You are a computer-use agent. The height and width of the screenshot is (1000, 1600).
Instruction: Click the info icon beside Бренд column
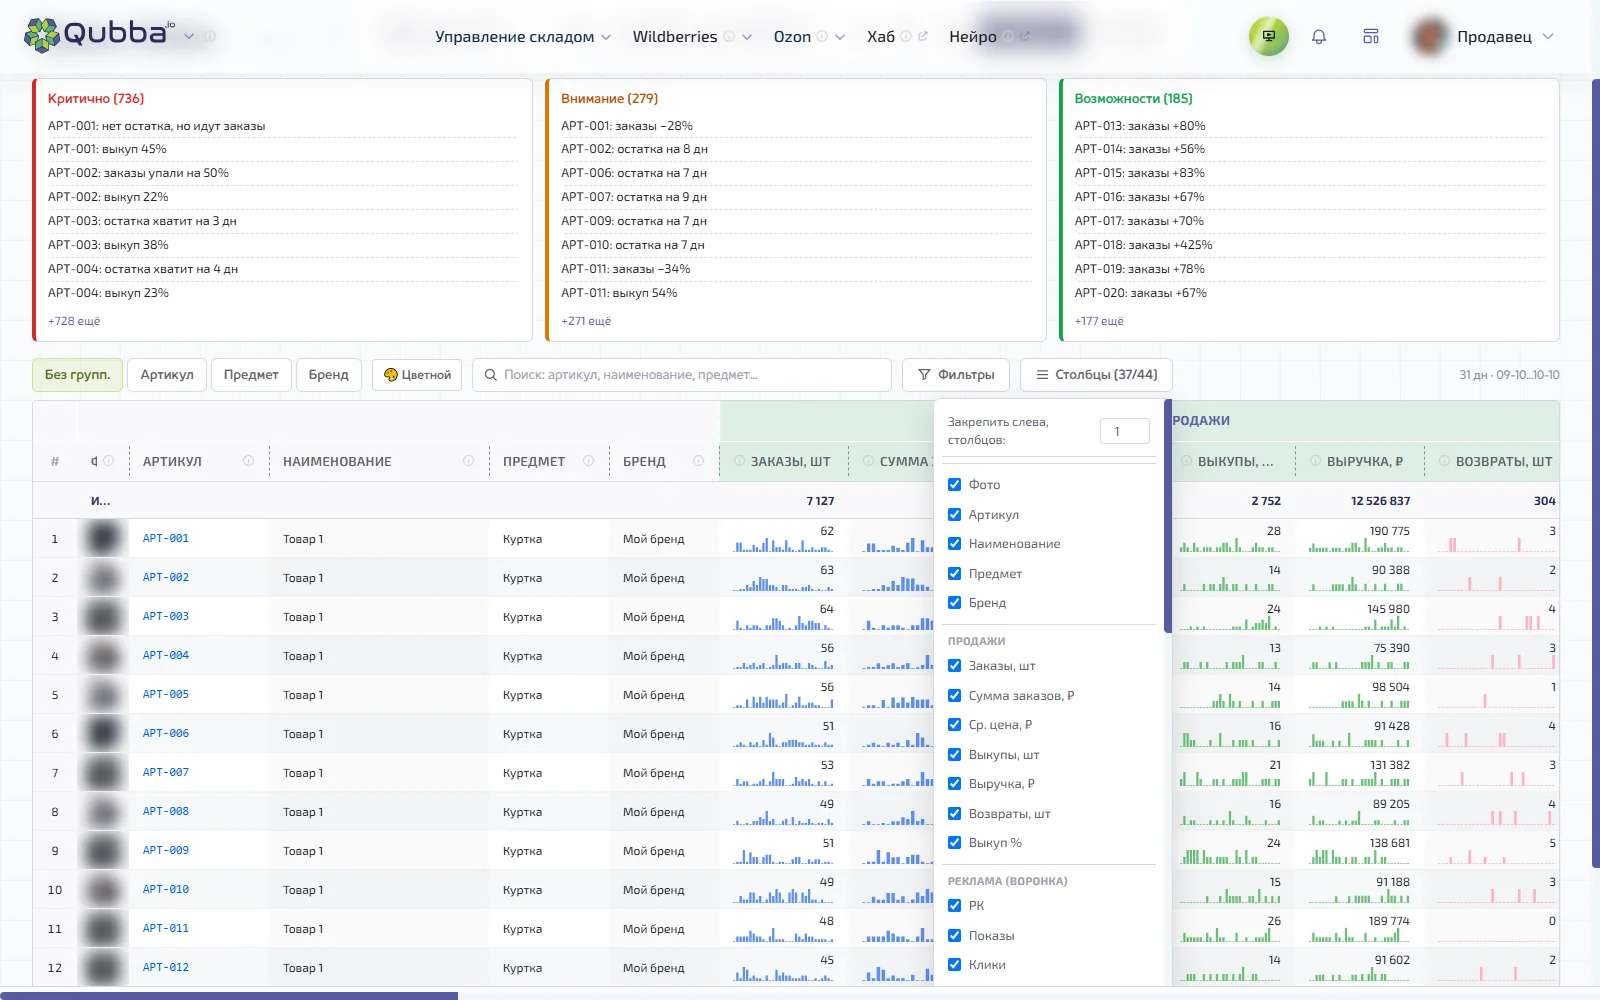(x=698, y=461)
